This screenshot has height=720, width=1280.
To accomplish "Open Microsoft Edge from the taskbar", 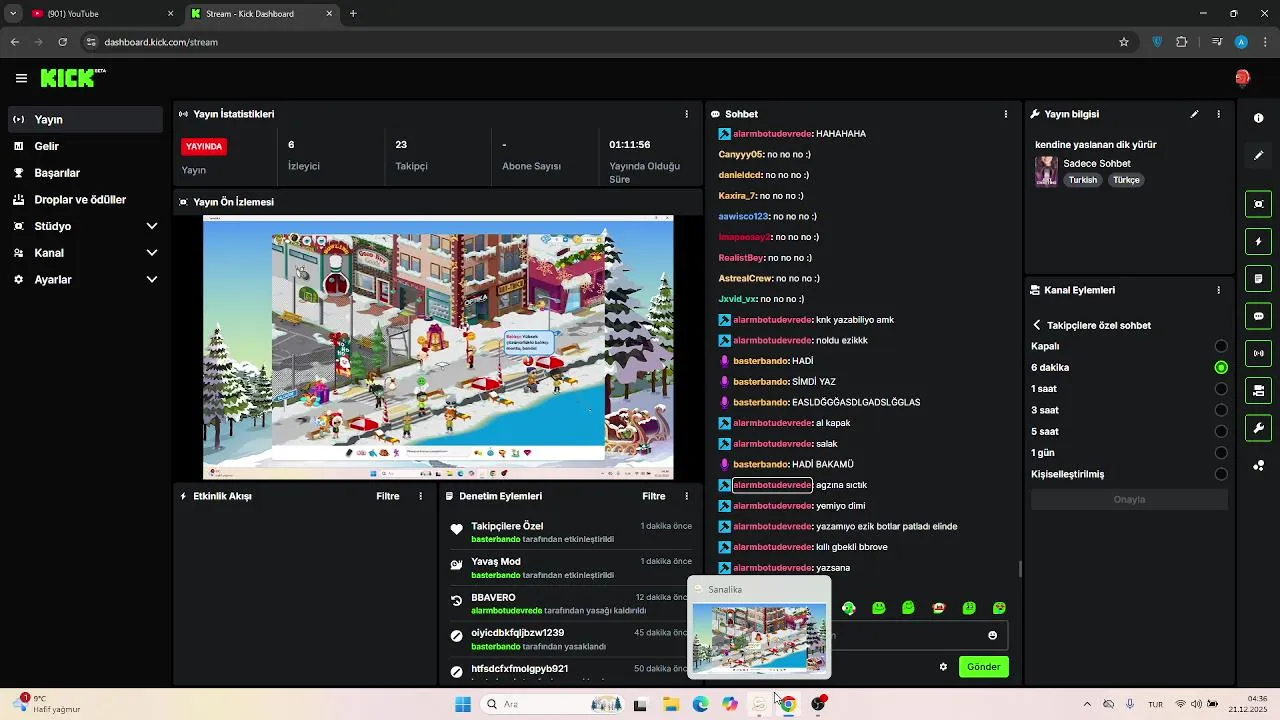I will point(700,704).
